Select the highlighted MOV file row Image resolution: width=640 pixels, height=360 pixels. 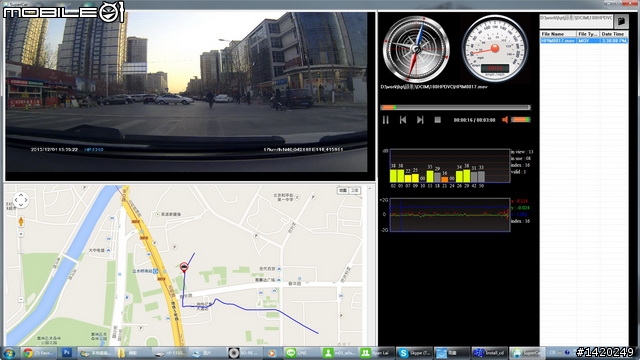[584, 41]
